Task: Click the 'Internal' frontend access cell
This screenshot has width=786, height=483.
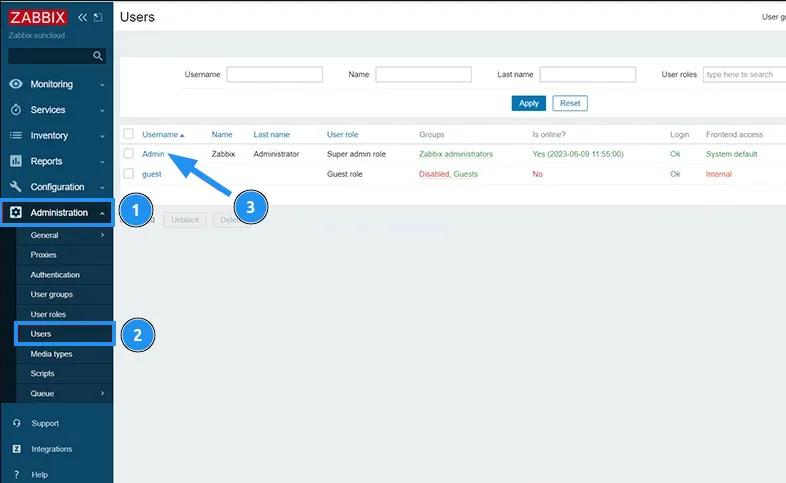Action: tap(719, 174)
